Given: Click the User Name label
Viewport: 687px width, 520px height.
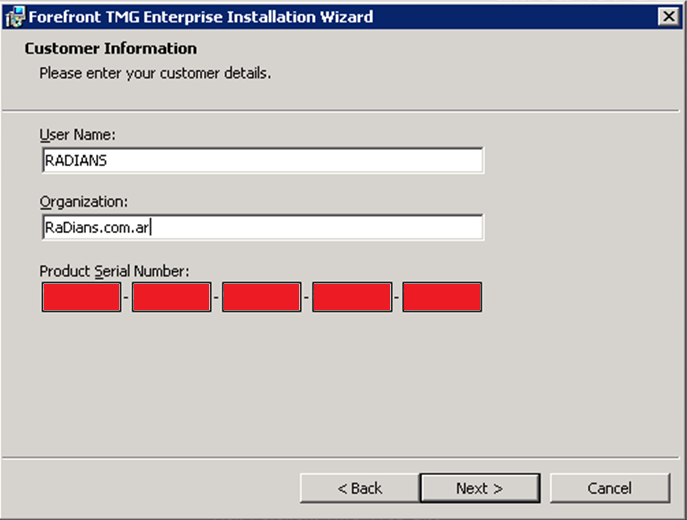Looking at the screenshot, I should (x=78, y=134).
